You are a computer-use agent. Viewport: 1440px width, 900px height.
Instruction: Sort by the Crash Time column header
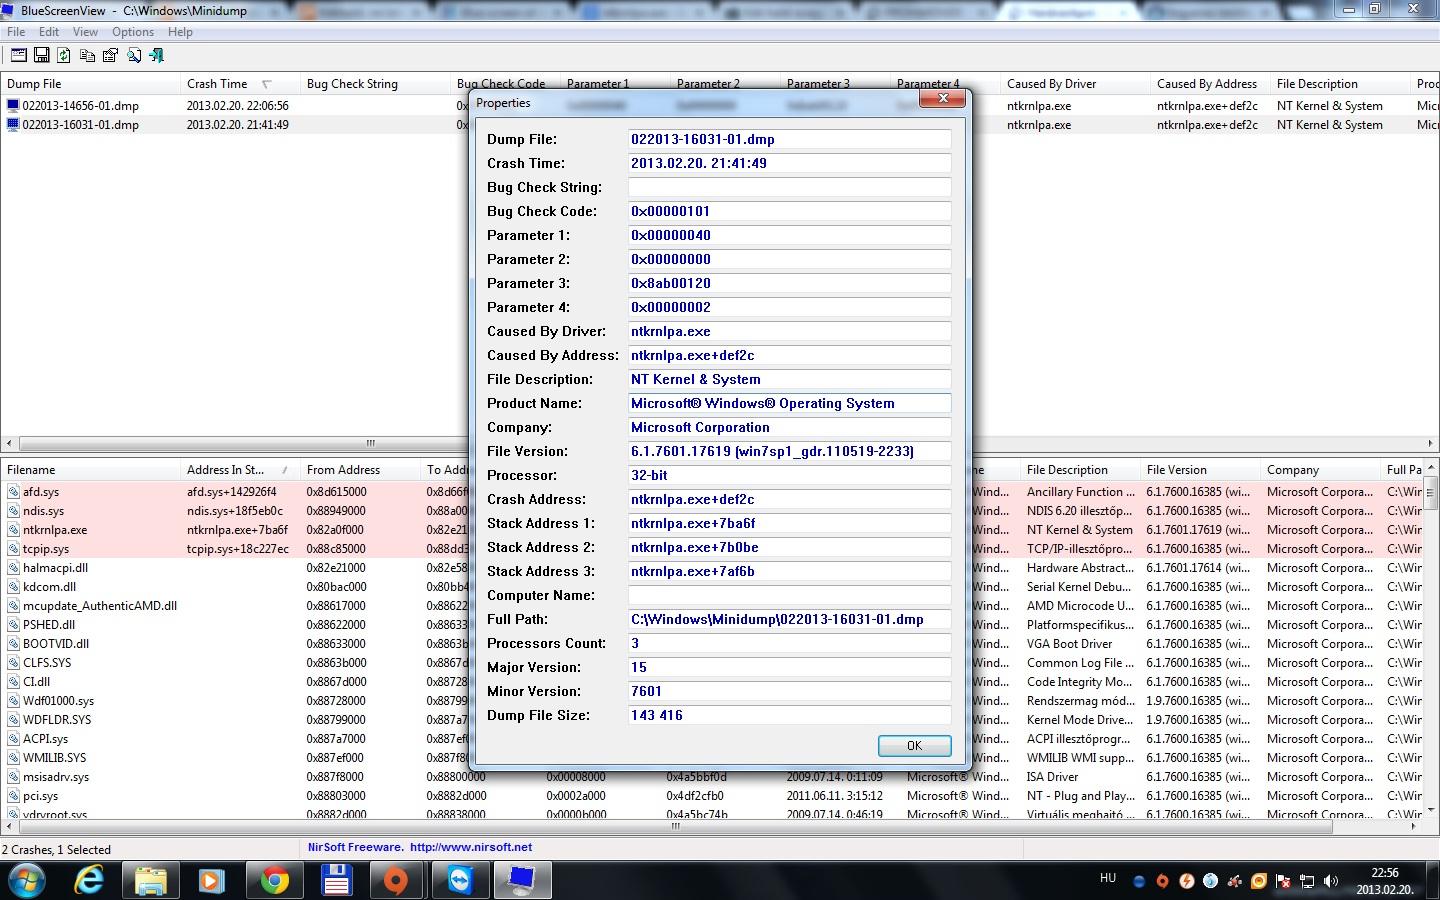pyautogui.click(x=240, y=84)
